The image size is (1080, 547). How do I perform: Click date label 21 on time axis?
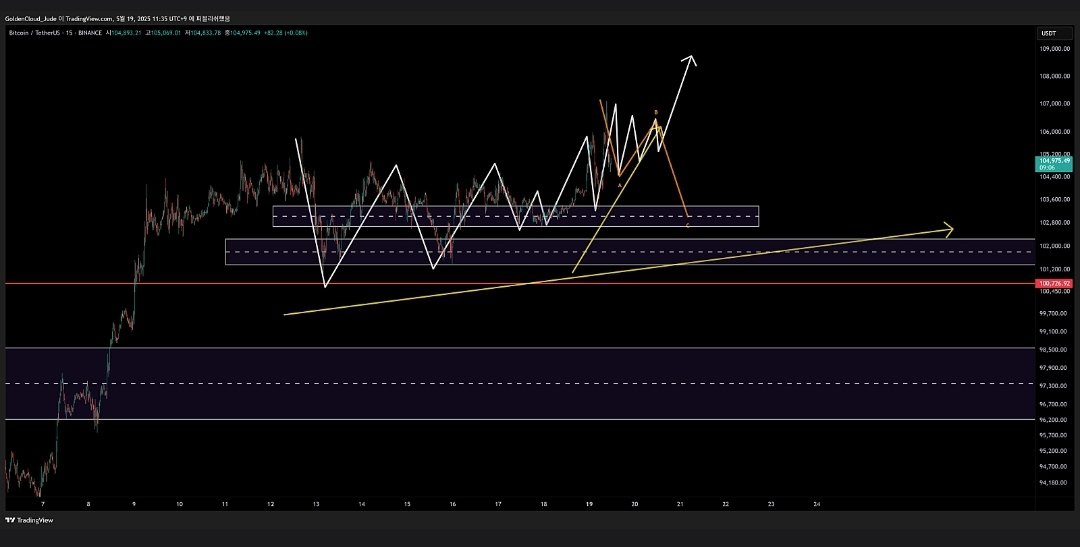point(680,504)
